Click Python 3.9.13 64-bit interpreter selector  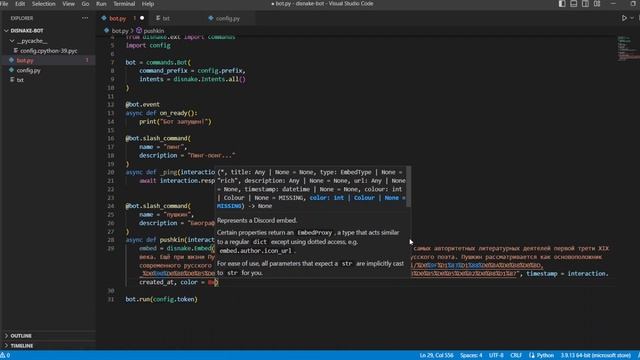pyautogui.click(x=595, y=356)
